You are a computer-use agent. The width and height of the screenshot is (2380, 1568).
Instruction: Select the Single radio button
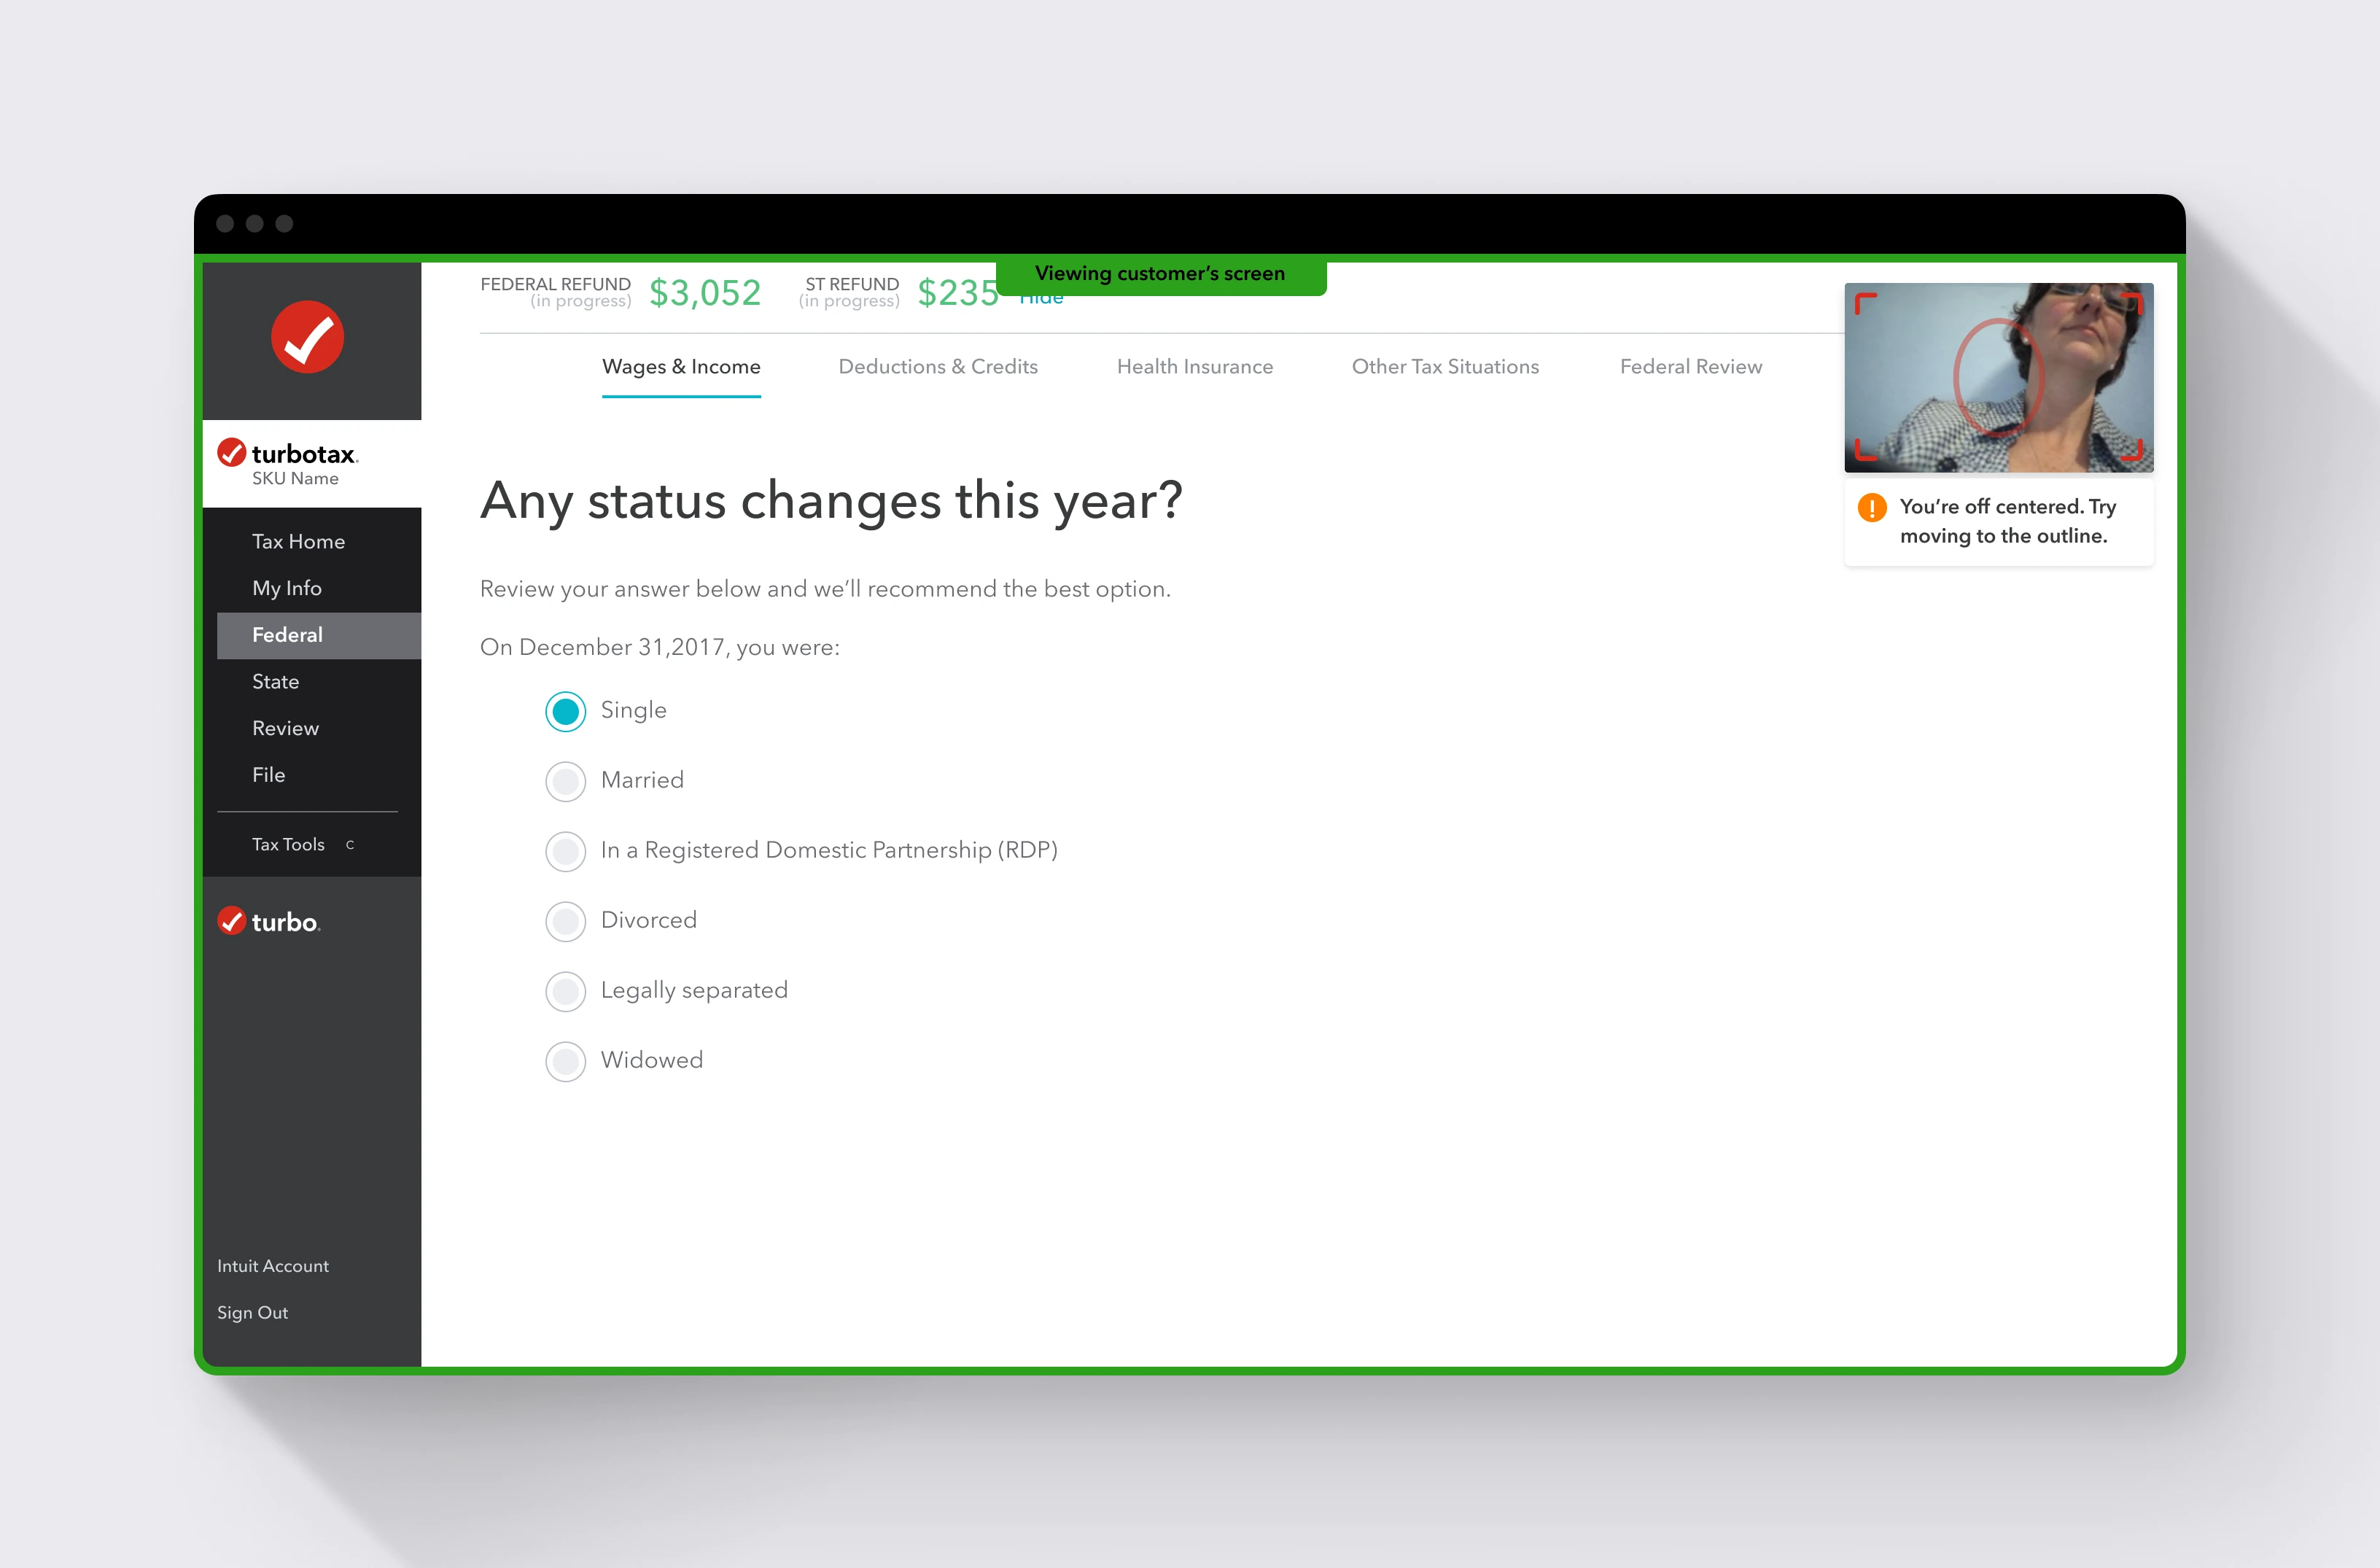point(565,711)
